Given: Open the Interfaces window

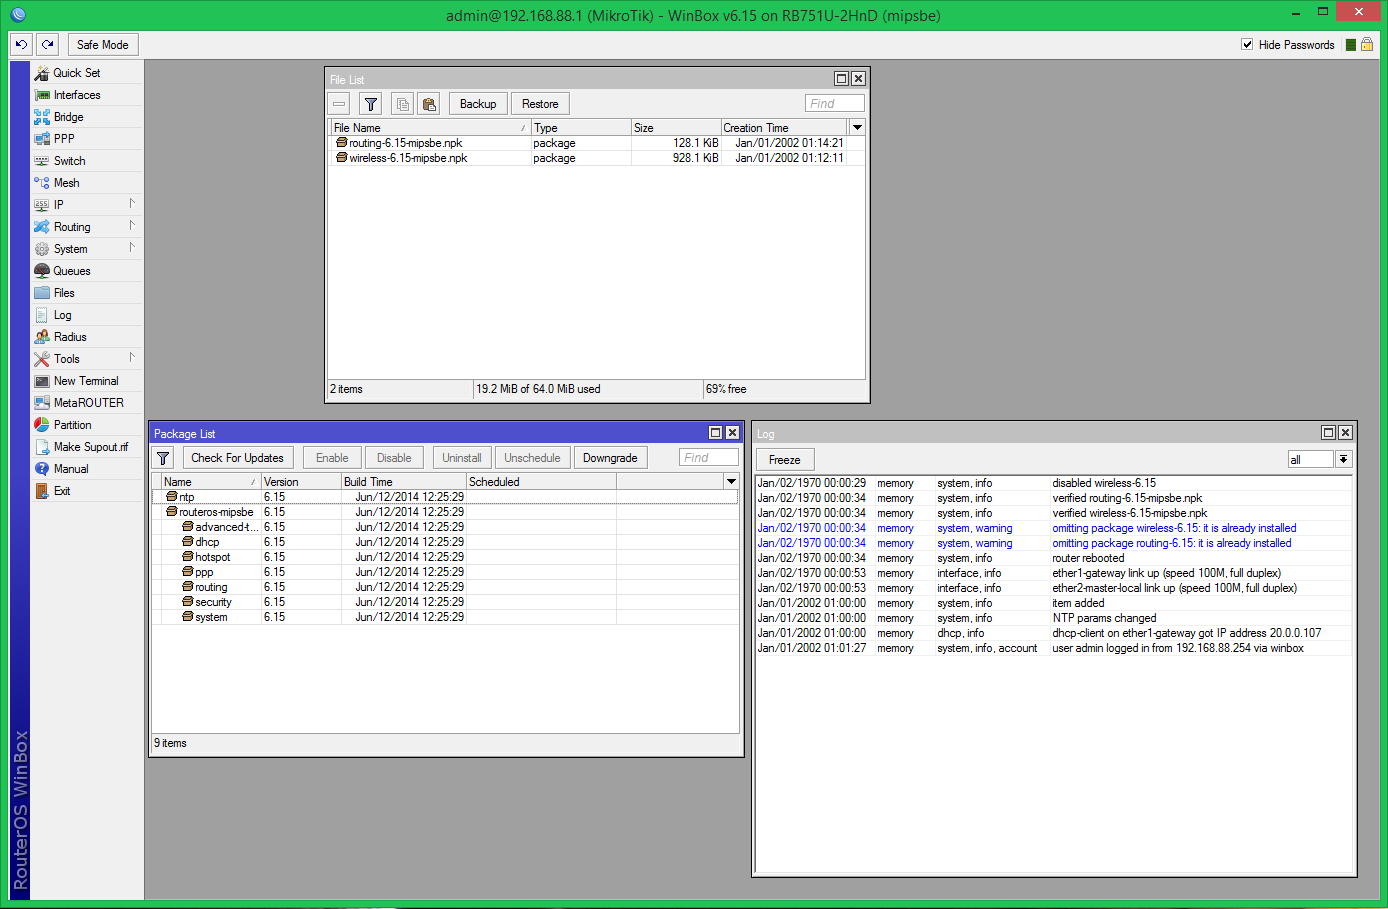Looking at the screenshot, I should (75, 94).
